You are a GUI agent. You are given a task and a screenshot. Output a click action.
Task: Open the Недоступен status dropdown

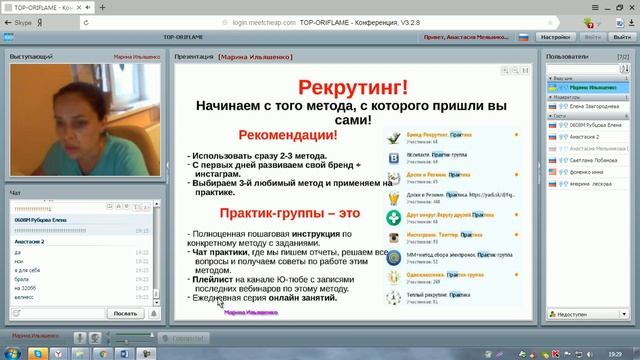588,314
